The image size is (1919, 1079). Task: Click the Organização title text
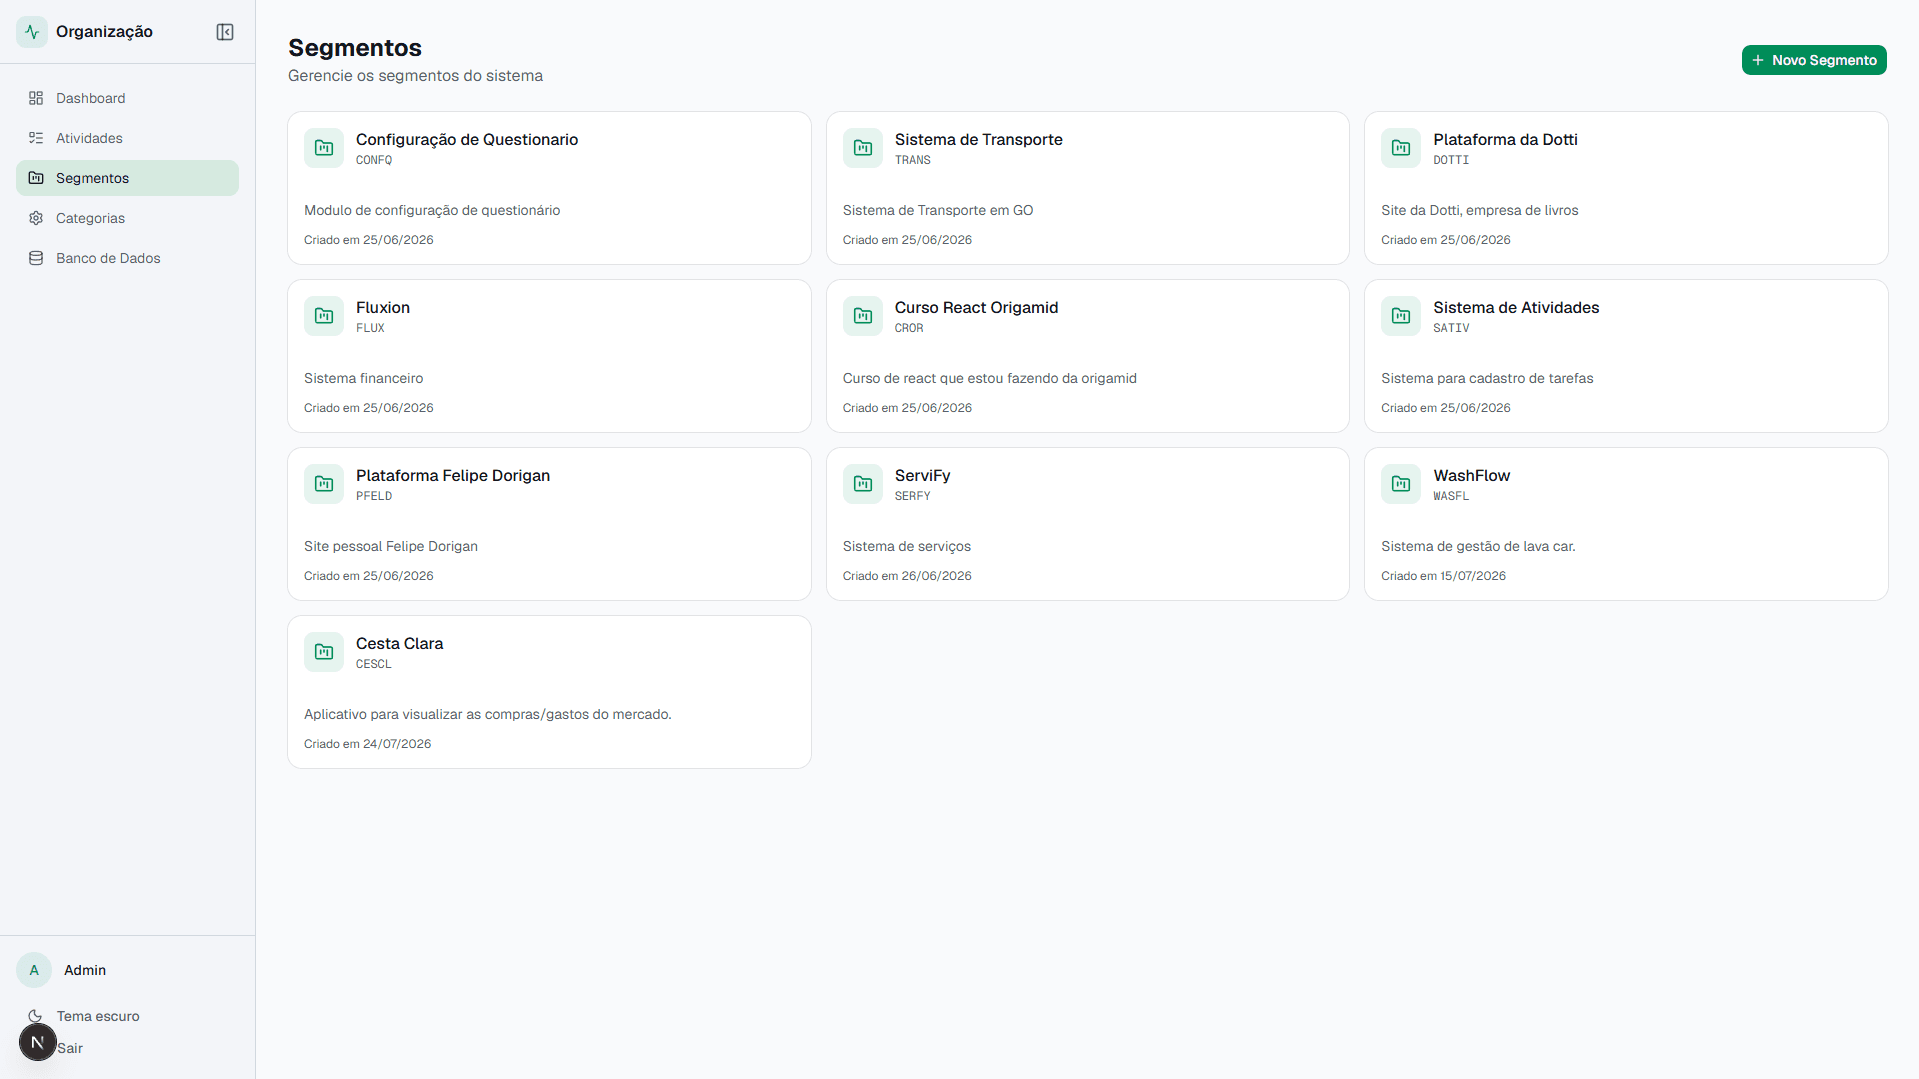point(104,32)
